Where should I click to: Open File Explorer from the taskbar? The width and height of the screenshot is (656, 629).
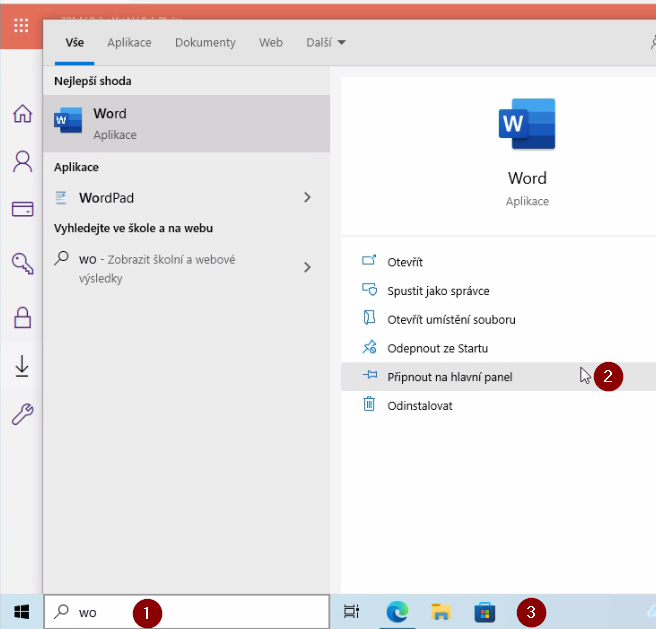coord(441,612)
